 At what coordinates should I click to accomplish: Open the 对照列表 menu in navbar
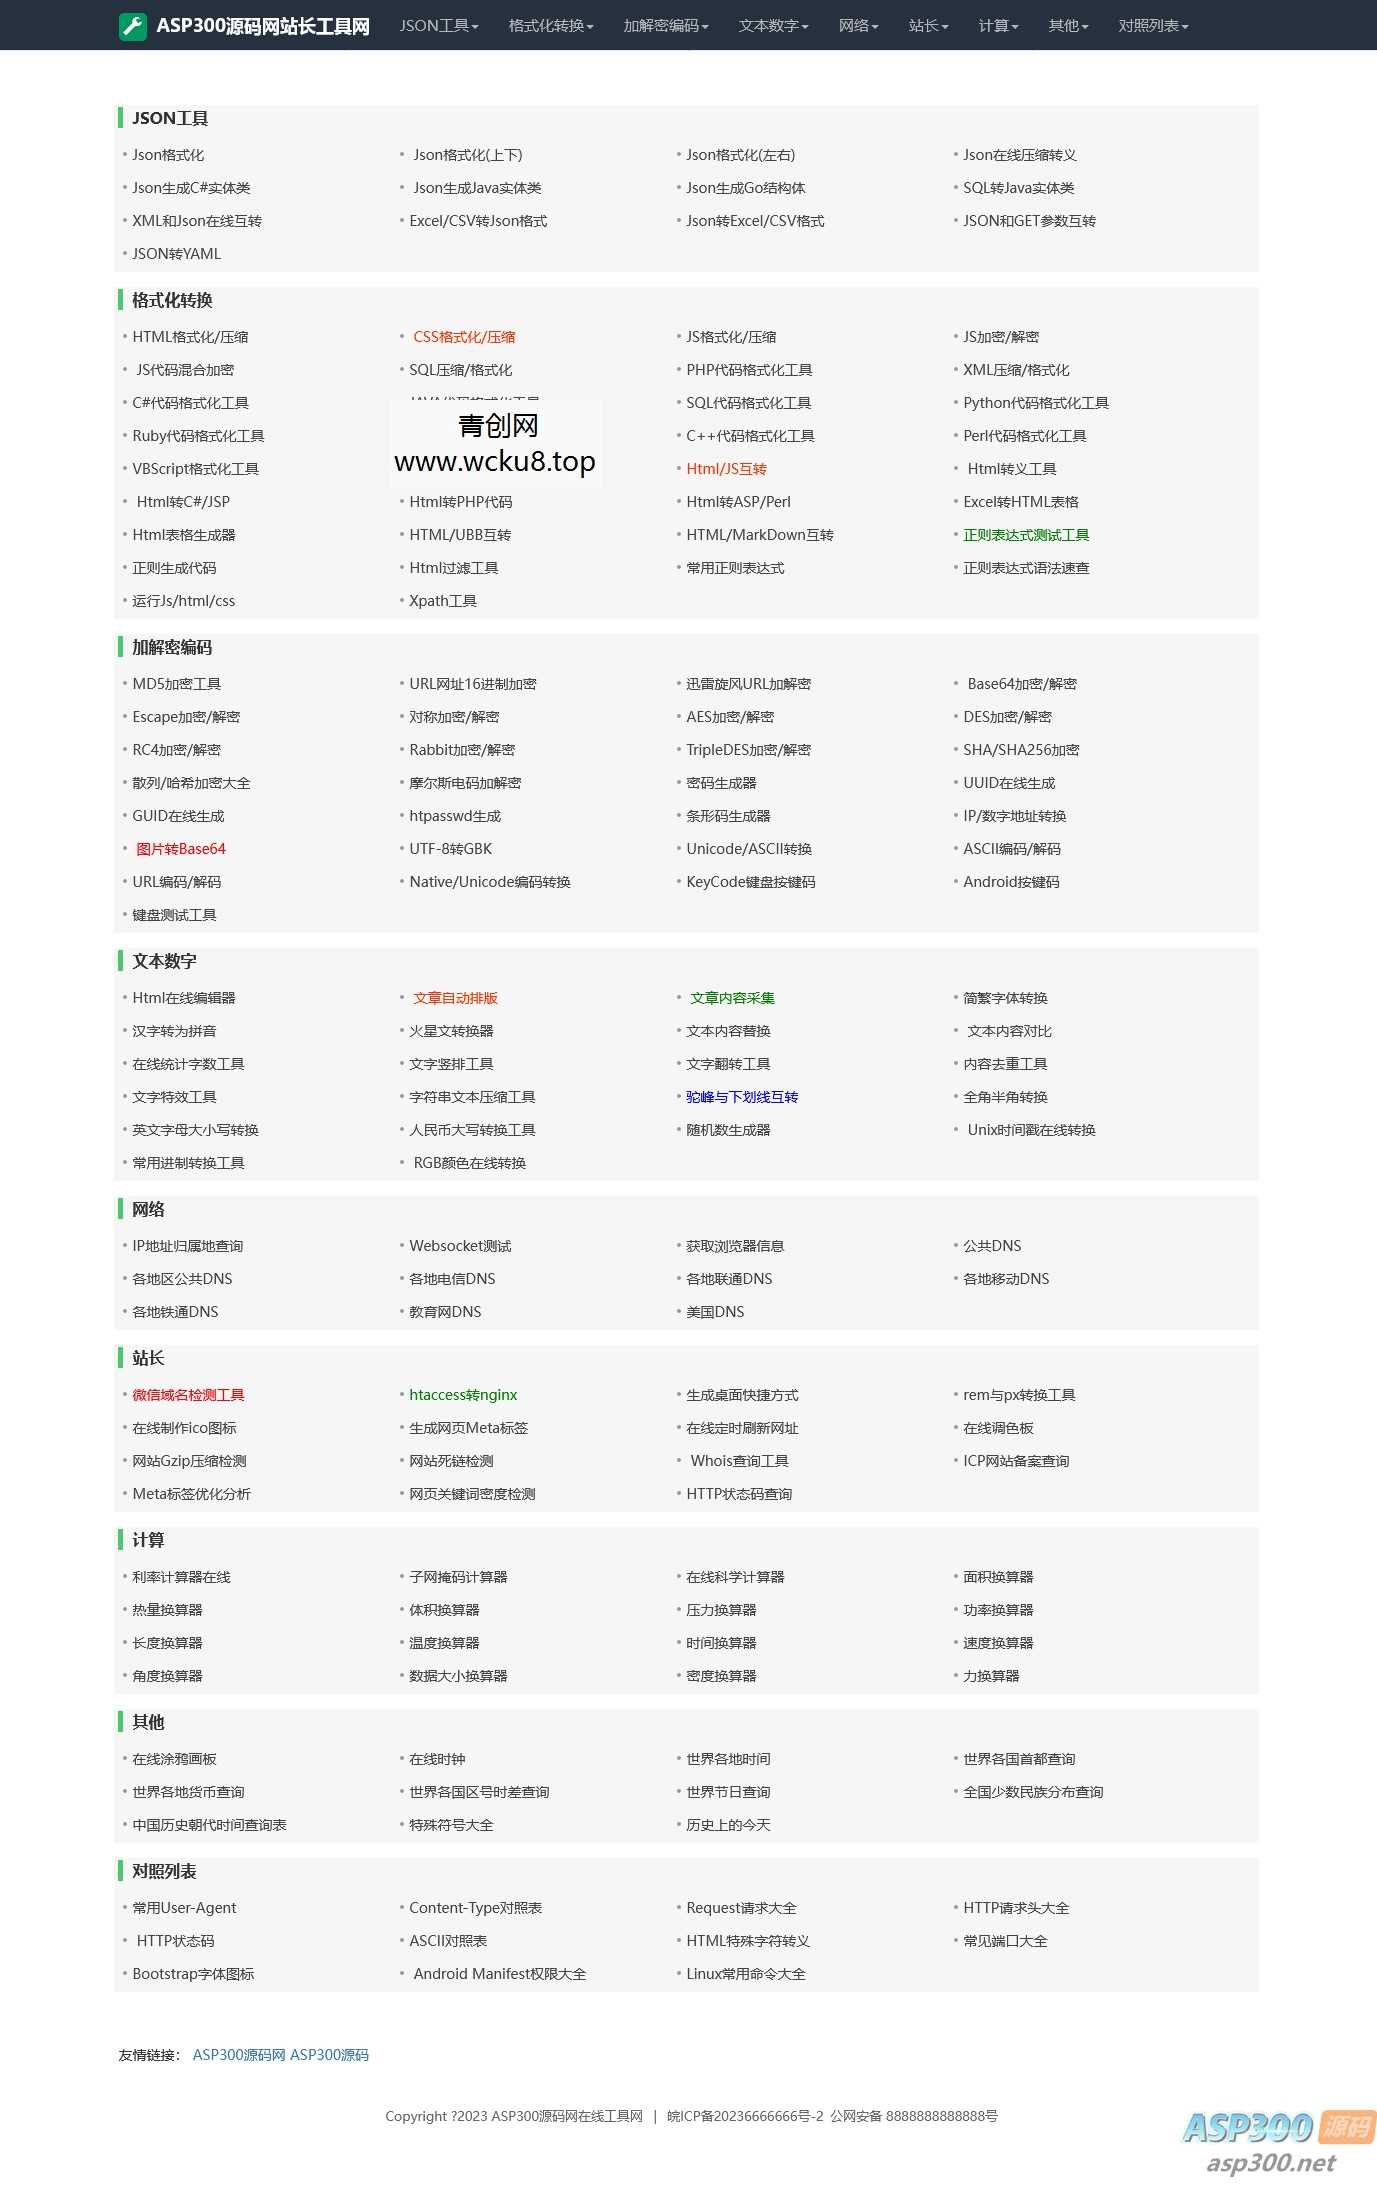[x=1153, y=26]
